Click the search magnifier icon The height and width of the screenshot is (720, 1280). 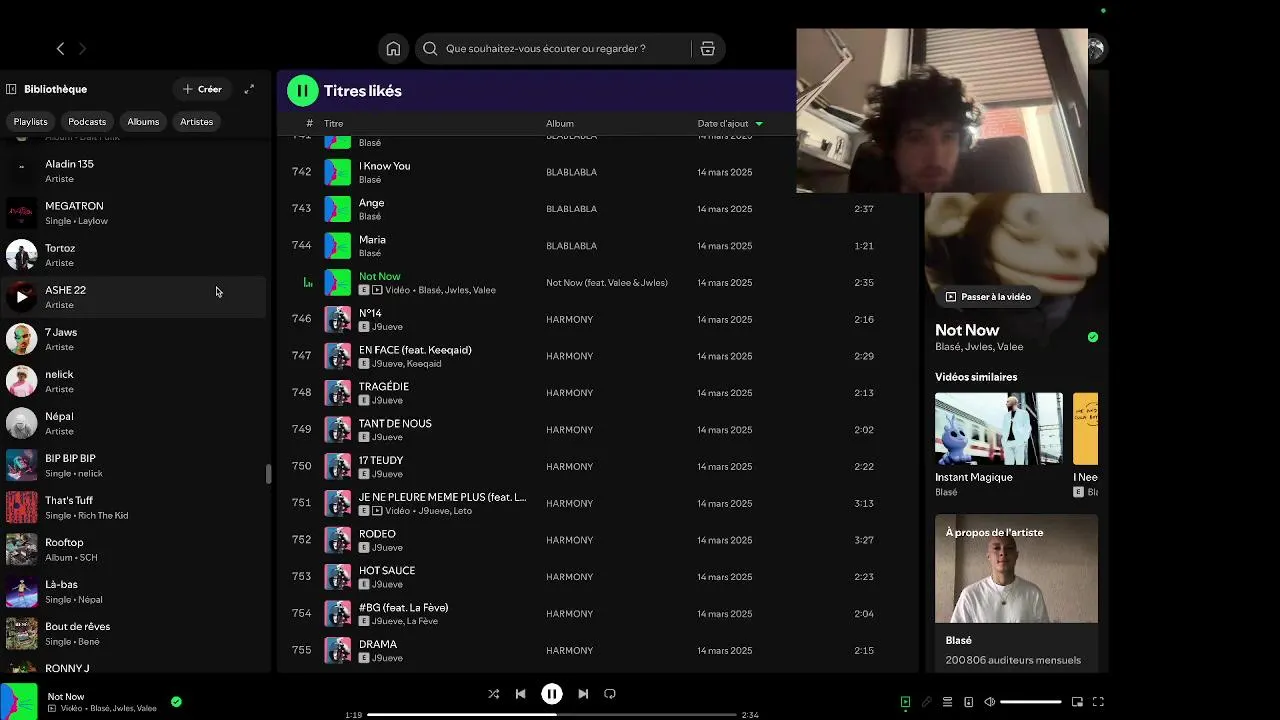click(430, 48)
